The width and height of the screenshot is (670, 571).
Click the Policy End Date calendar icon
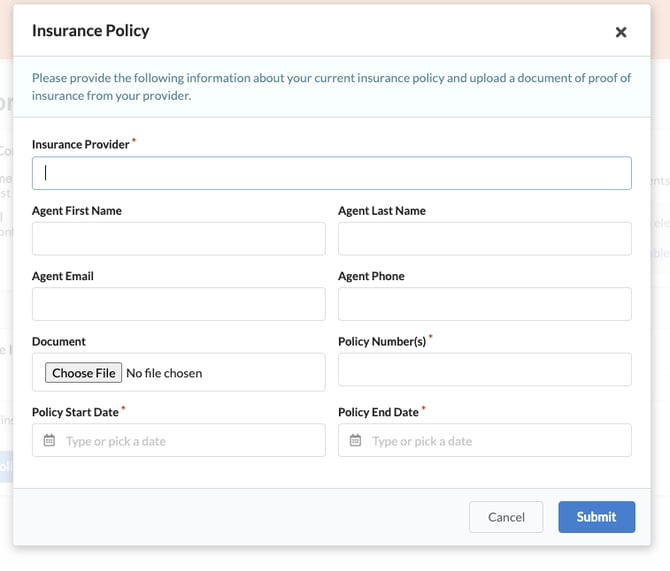click(355, 441)
